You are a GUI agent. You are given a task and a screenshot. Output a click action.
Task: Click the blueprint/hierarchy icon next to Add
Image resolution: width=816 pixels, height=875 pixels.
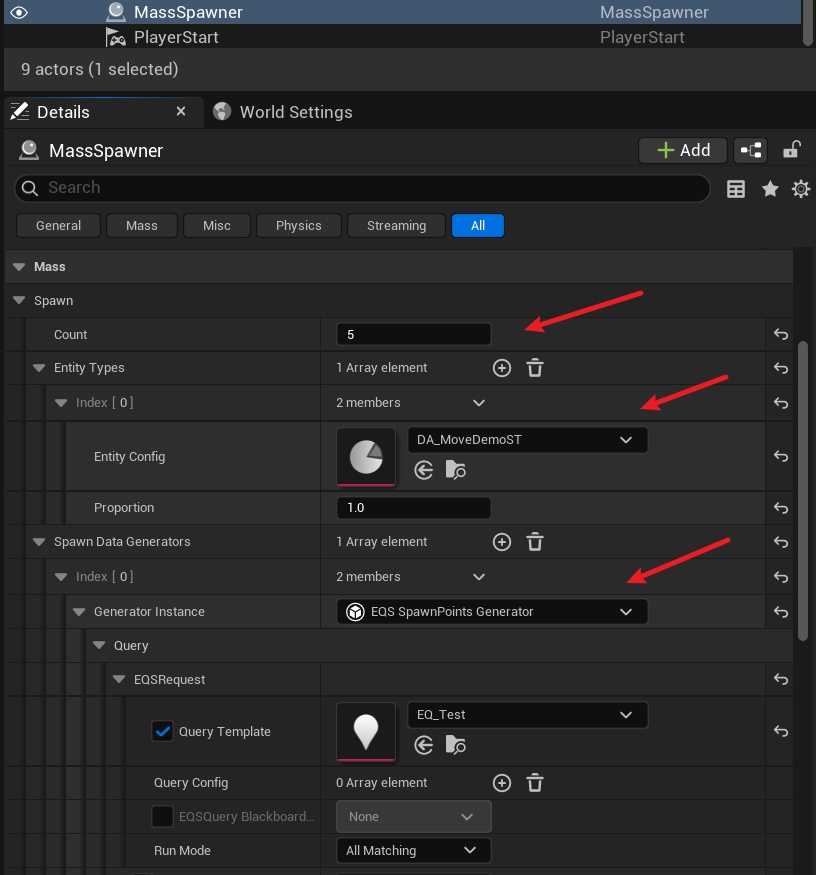point(750,150)
